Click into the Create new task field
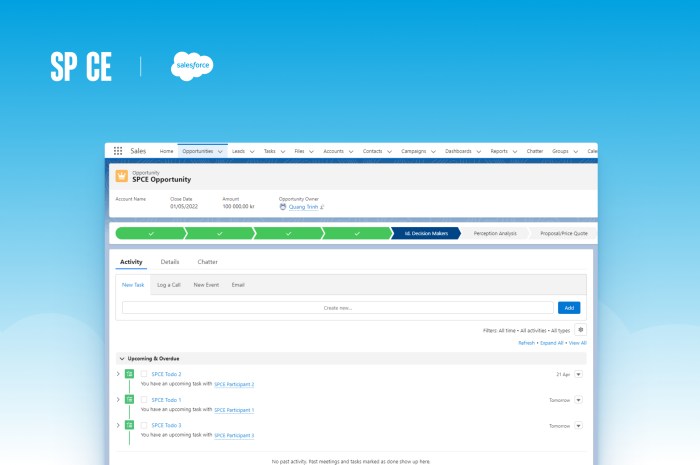This screenshot has height=465, width=700. pos(338,308)
